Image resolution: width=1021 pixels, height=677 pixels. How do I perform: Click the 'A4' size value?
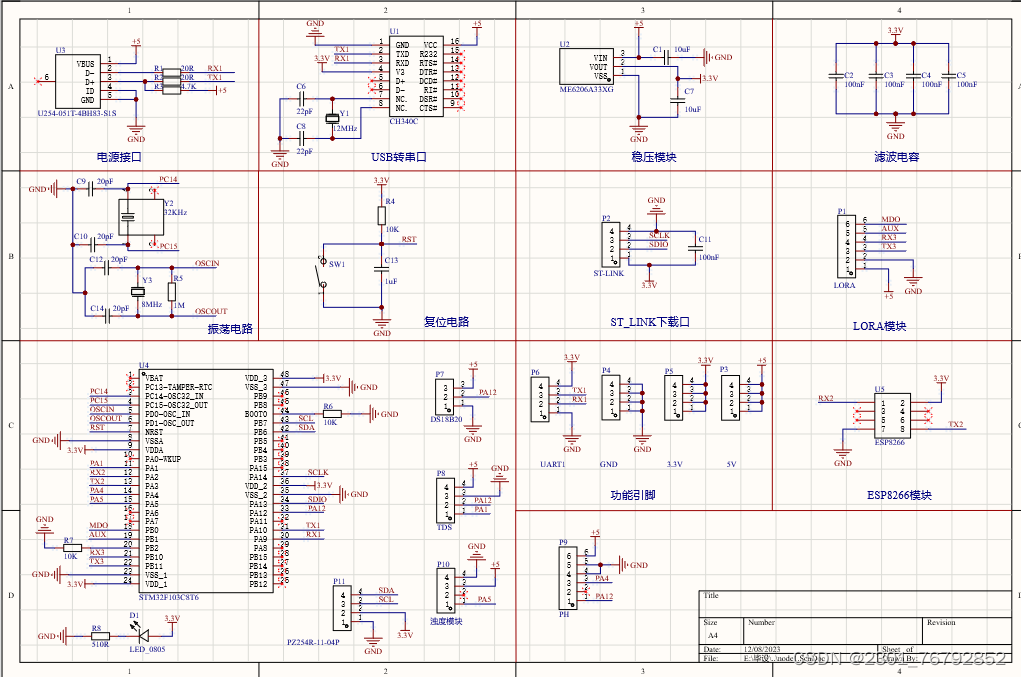click(x=712, y=635)
